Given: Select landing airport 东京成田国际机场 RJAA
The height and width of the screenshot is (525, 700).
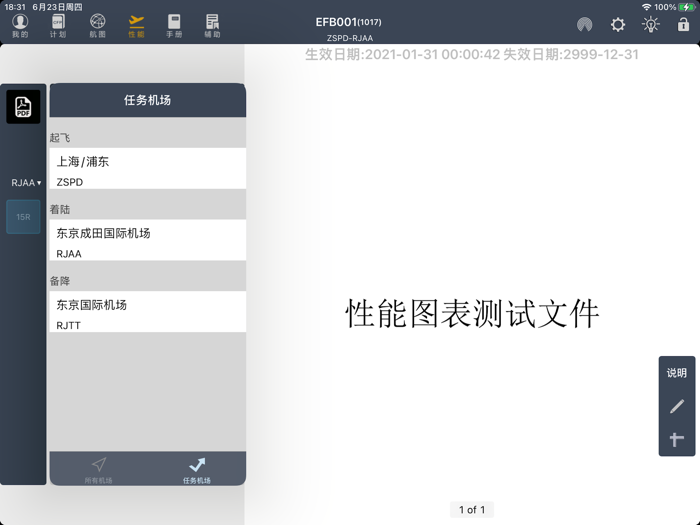Looking at the screenshot, I should 148,240.
